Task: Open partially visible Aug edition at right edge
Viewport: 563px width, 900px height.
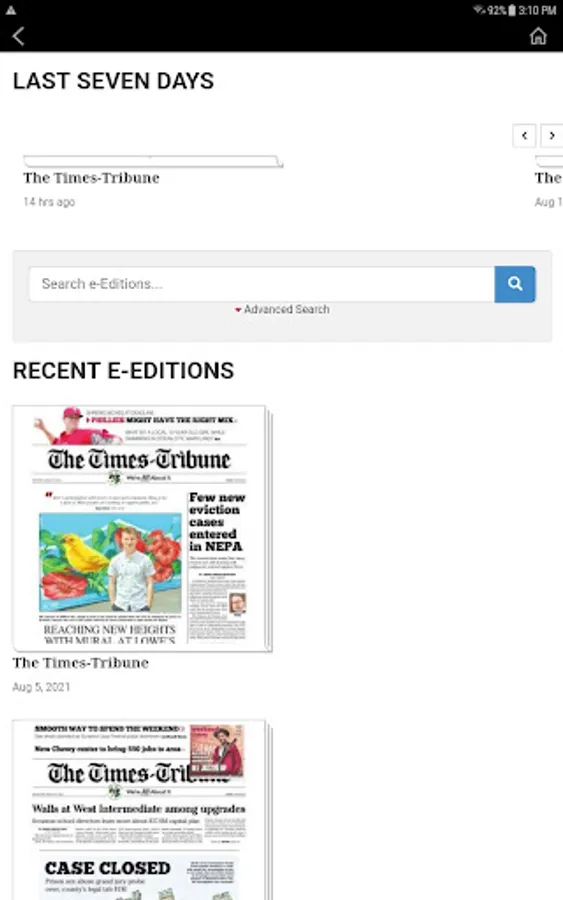Action: pyautogui.click(x=549, y=179)
